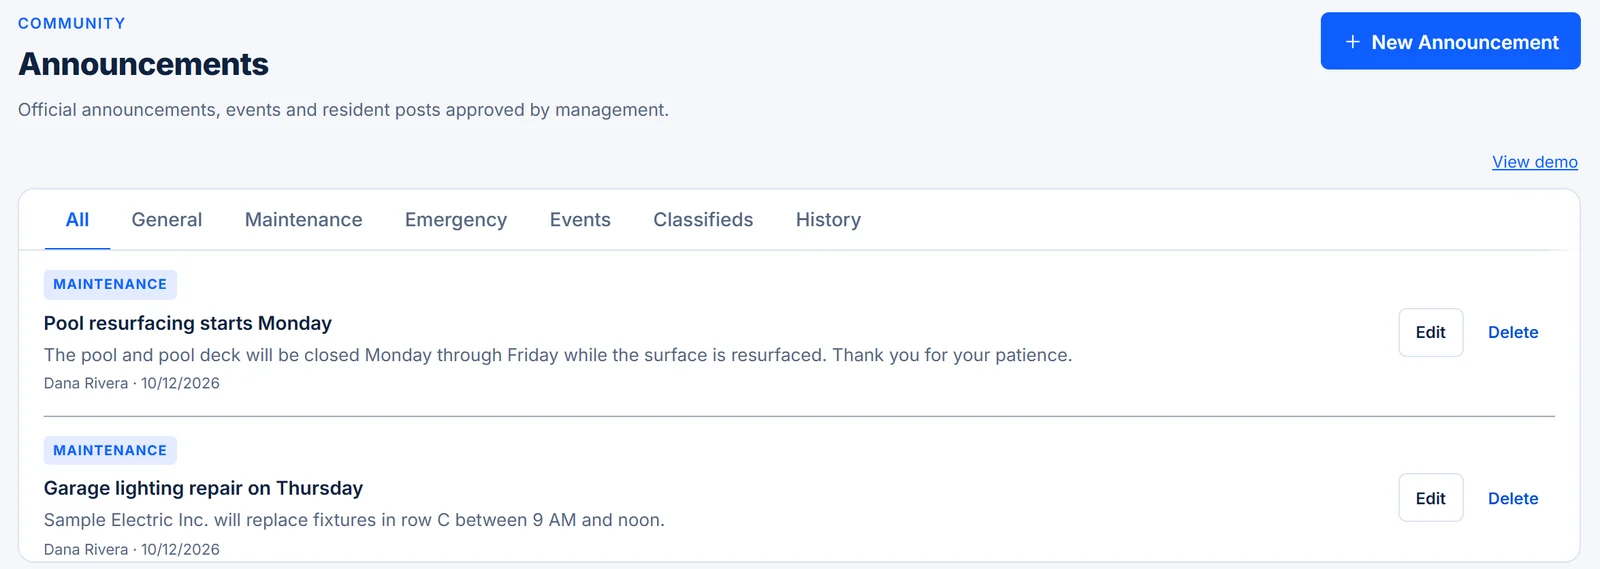
Task: Delete the Pool resurfacing announcement
Action: [1513, 332]
